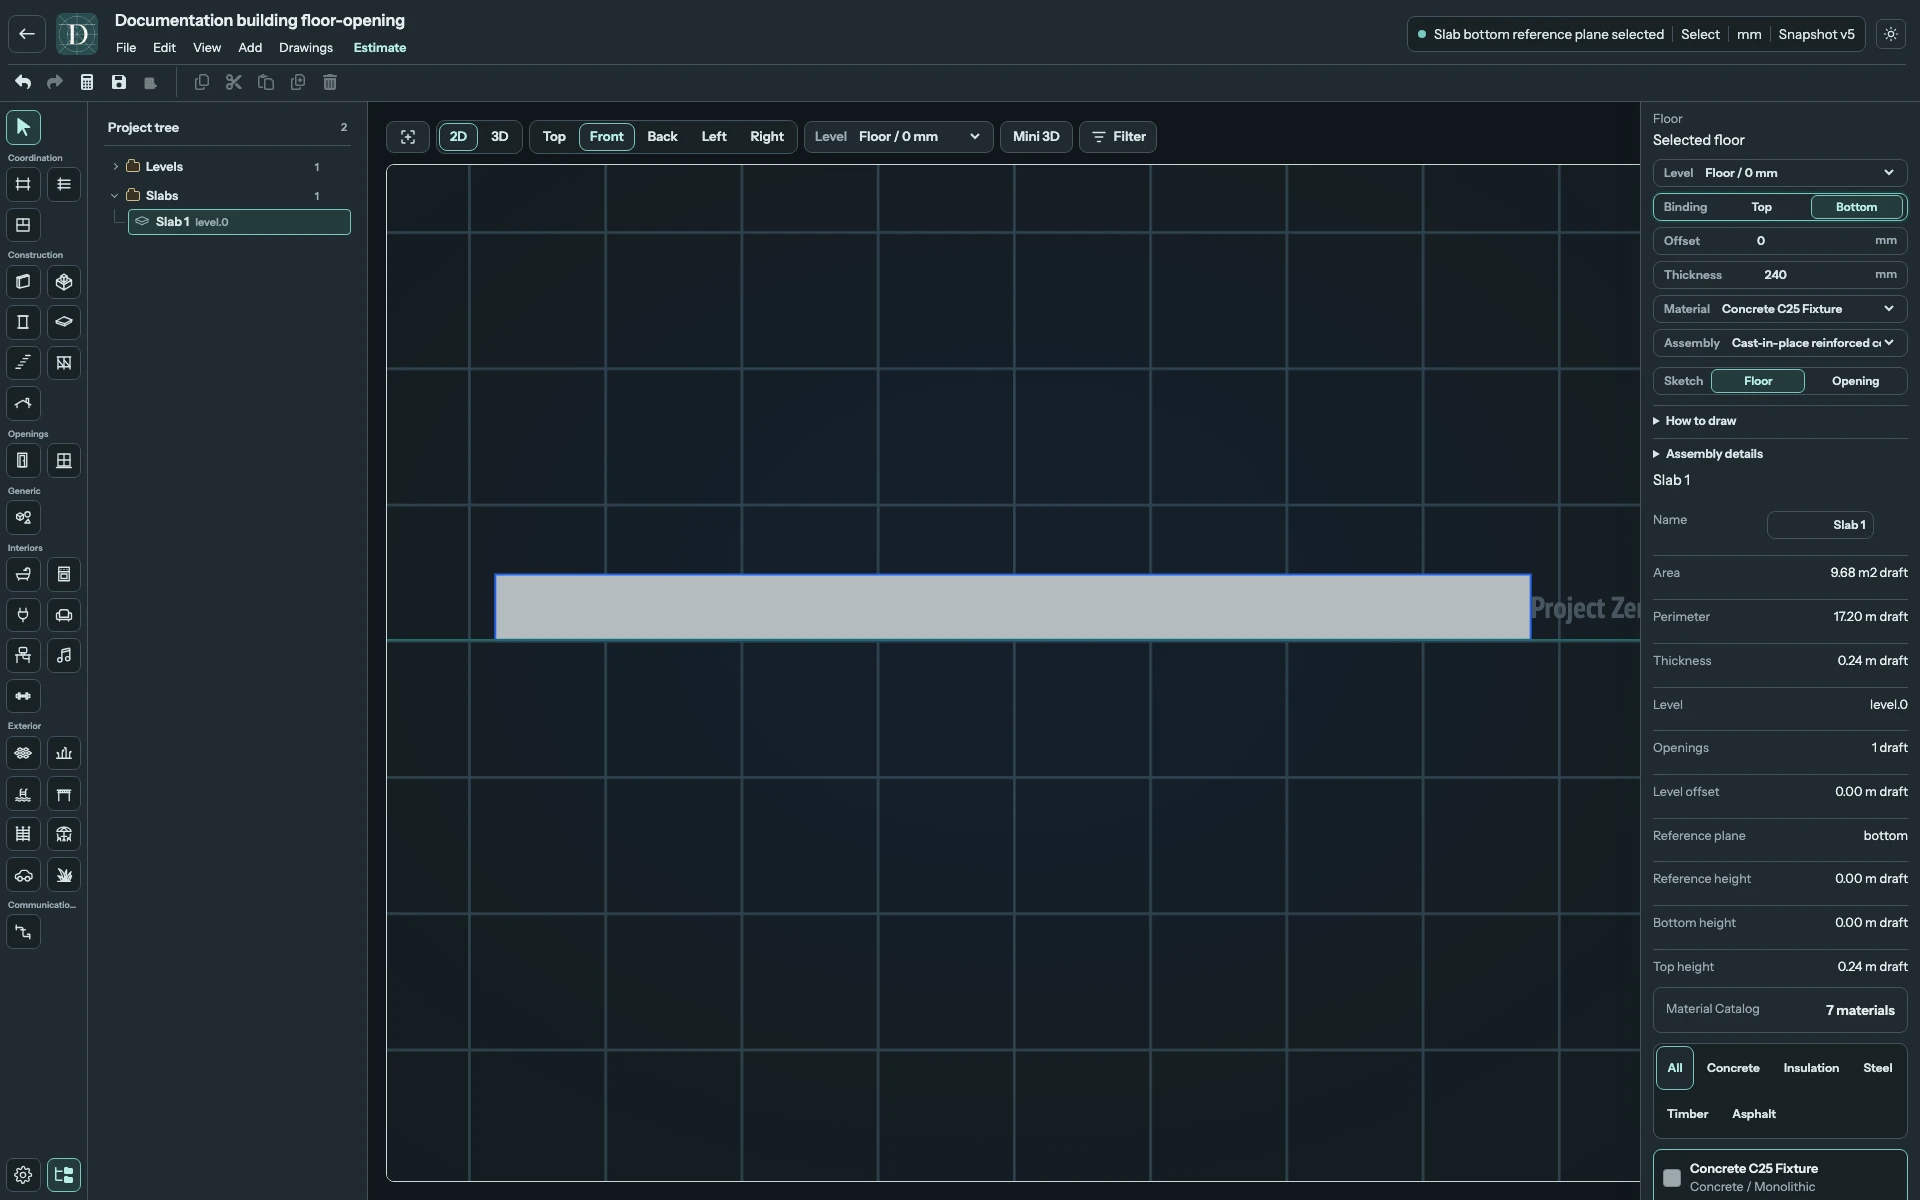1920x1200 pixels.
Task: Switch to the Right view
Action: click(x=767, y=137)
